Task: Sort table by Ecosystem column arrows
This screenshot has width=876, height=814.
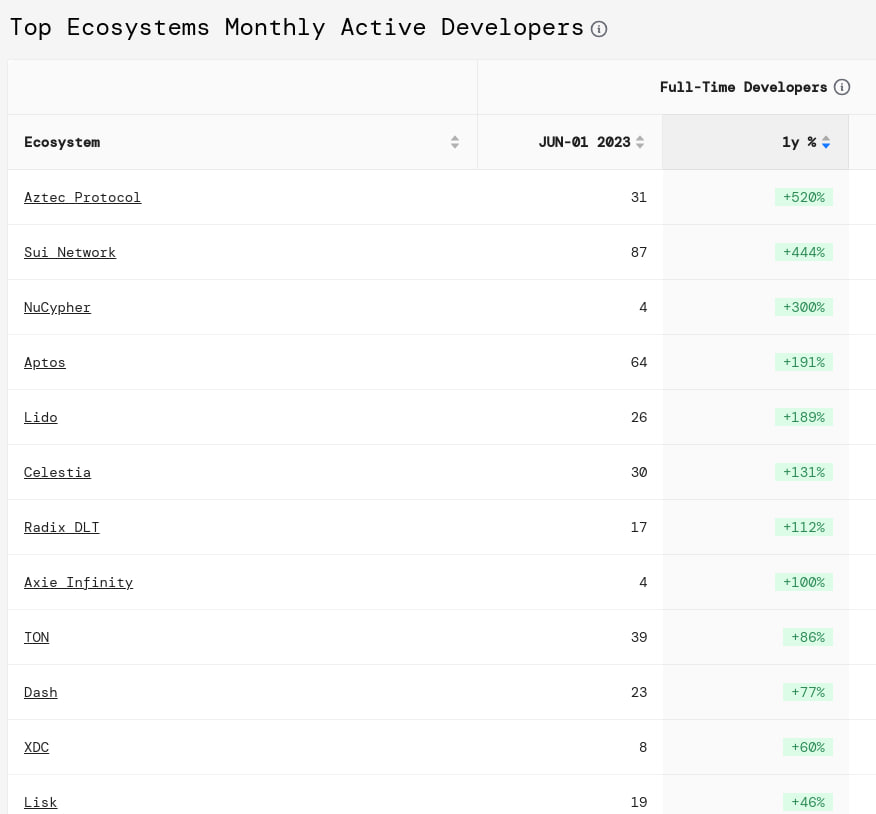Action: pos(455,142)
